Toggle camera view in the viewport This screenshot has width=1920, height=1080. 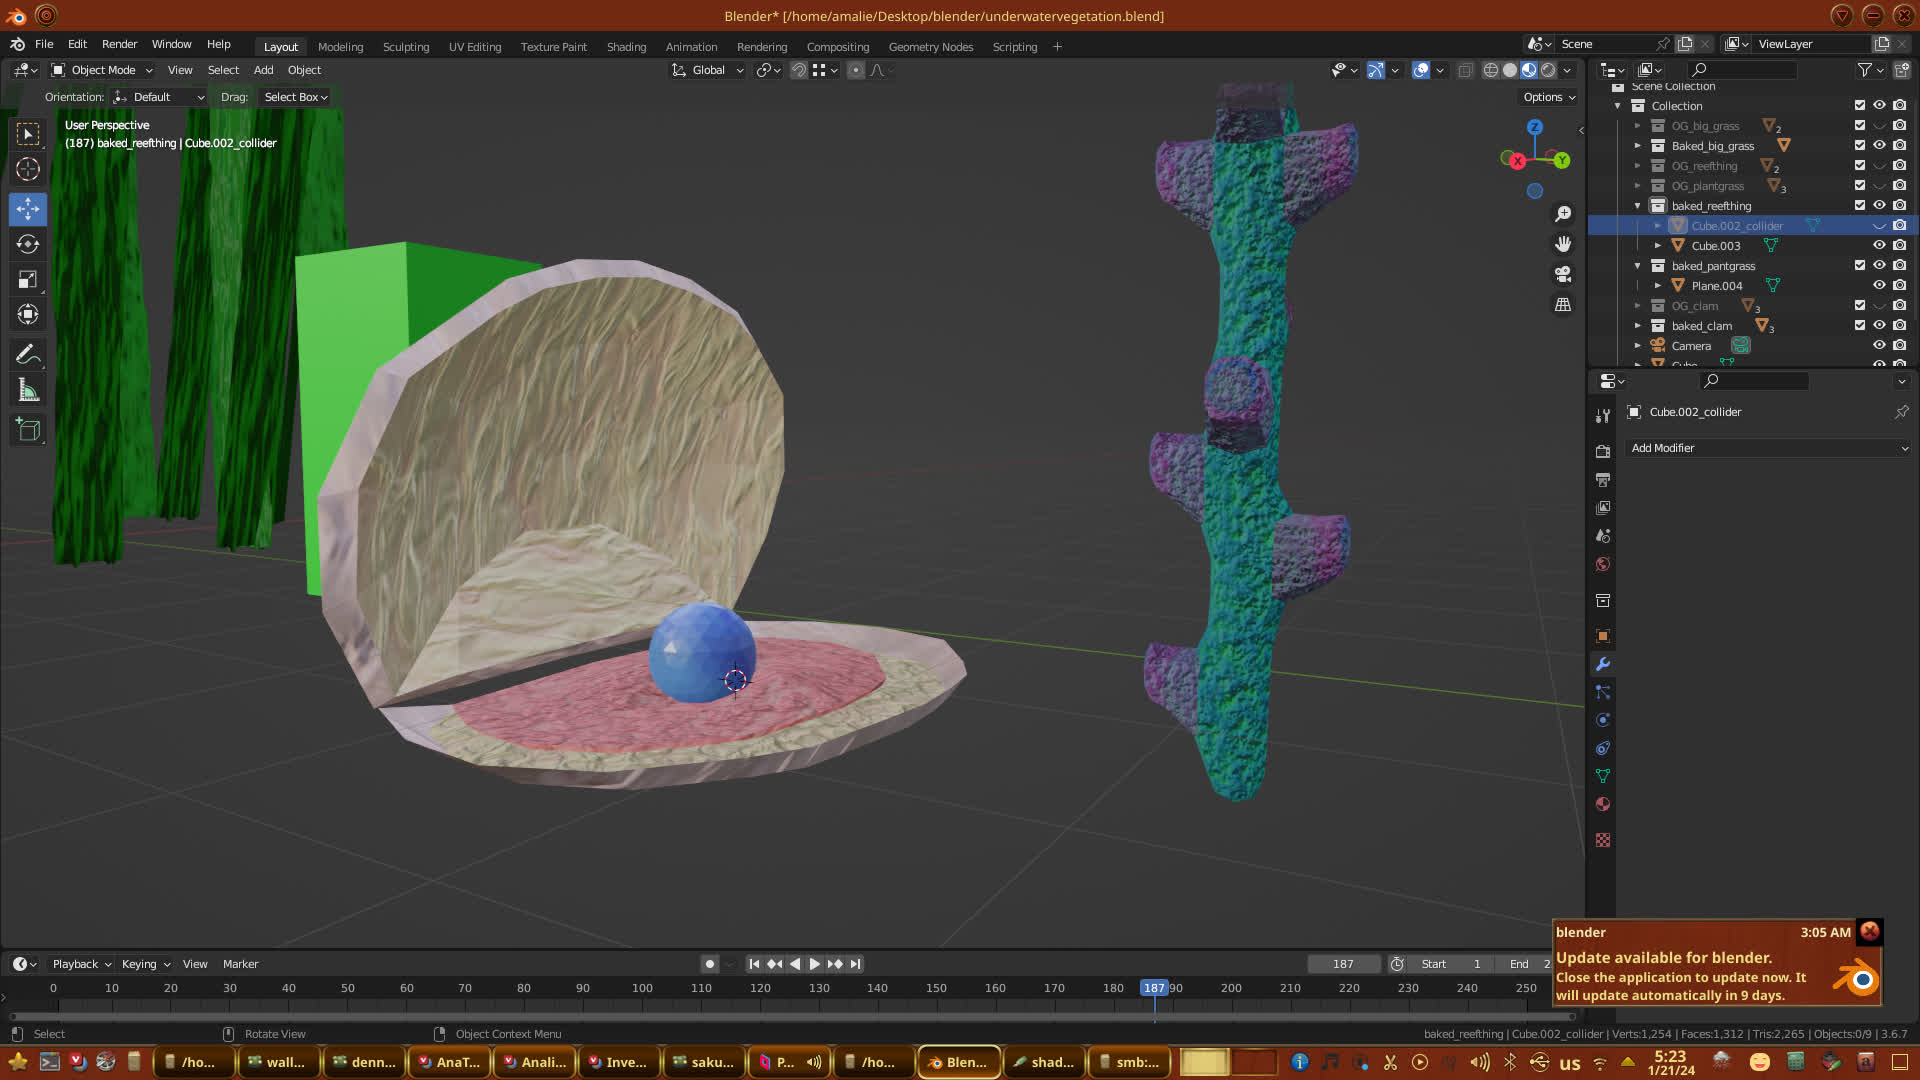(1562, 274)
